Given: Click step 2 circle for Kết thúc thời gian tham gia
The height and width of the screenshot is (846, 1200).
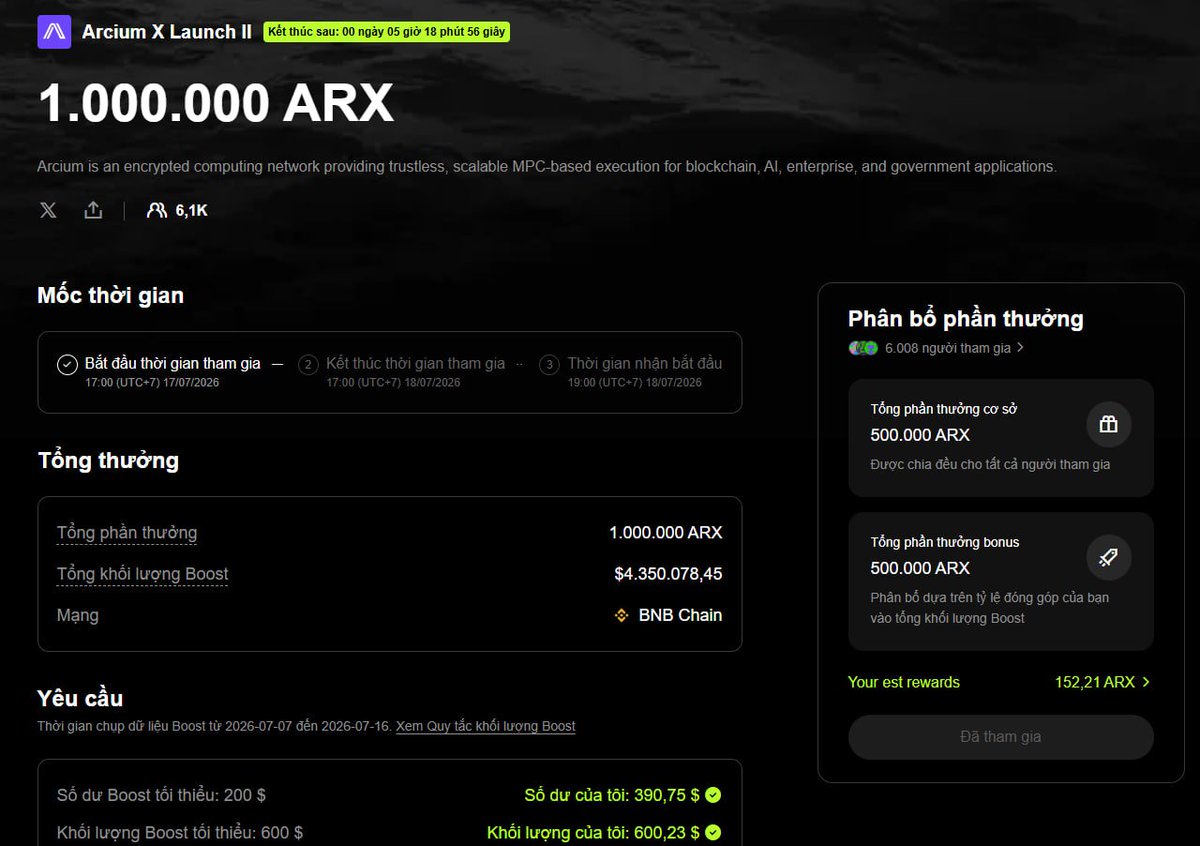Looking at the screenshot, I should 308,364.
